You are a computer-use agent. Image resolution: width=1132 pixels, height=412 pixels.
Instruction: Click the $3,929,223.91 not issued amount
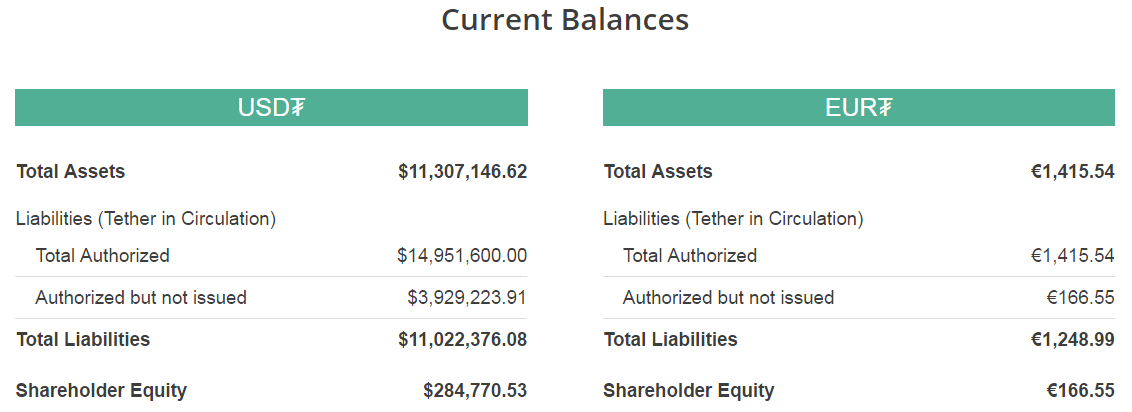(x=467, y=297)
